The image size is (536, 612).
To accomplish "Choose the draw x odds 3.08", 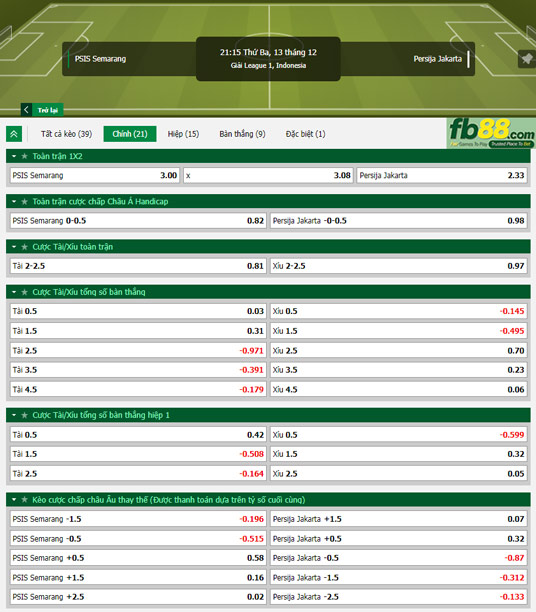I will click(x=268, y=175).
